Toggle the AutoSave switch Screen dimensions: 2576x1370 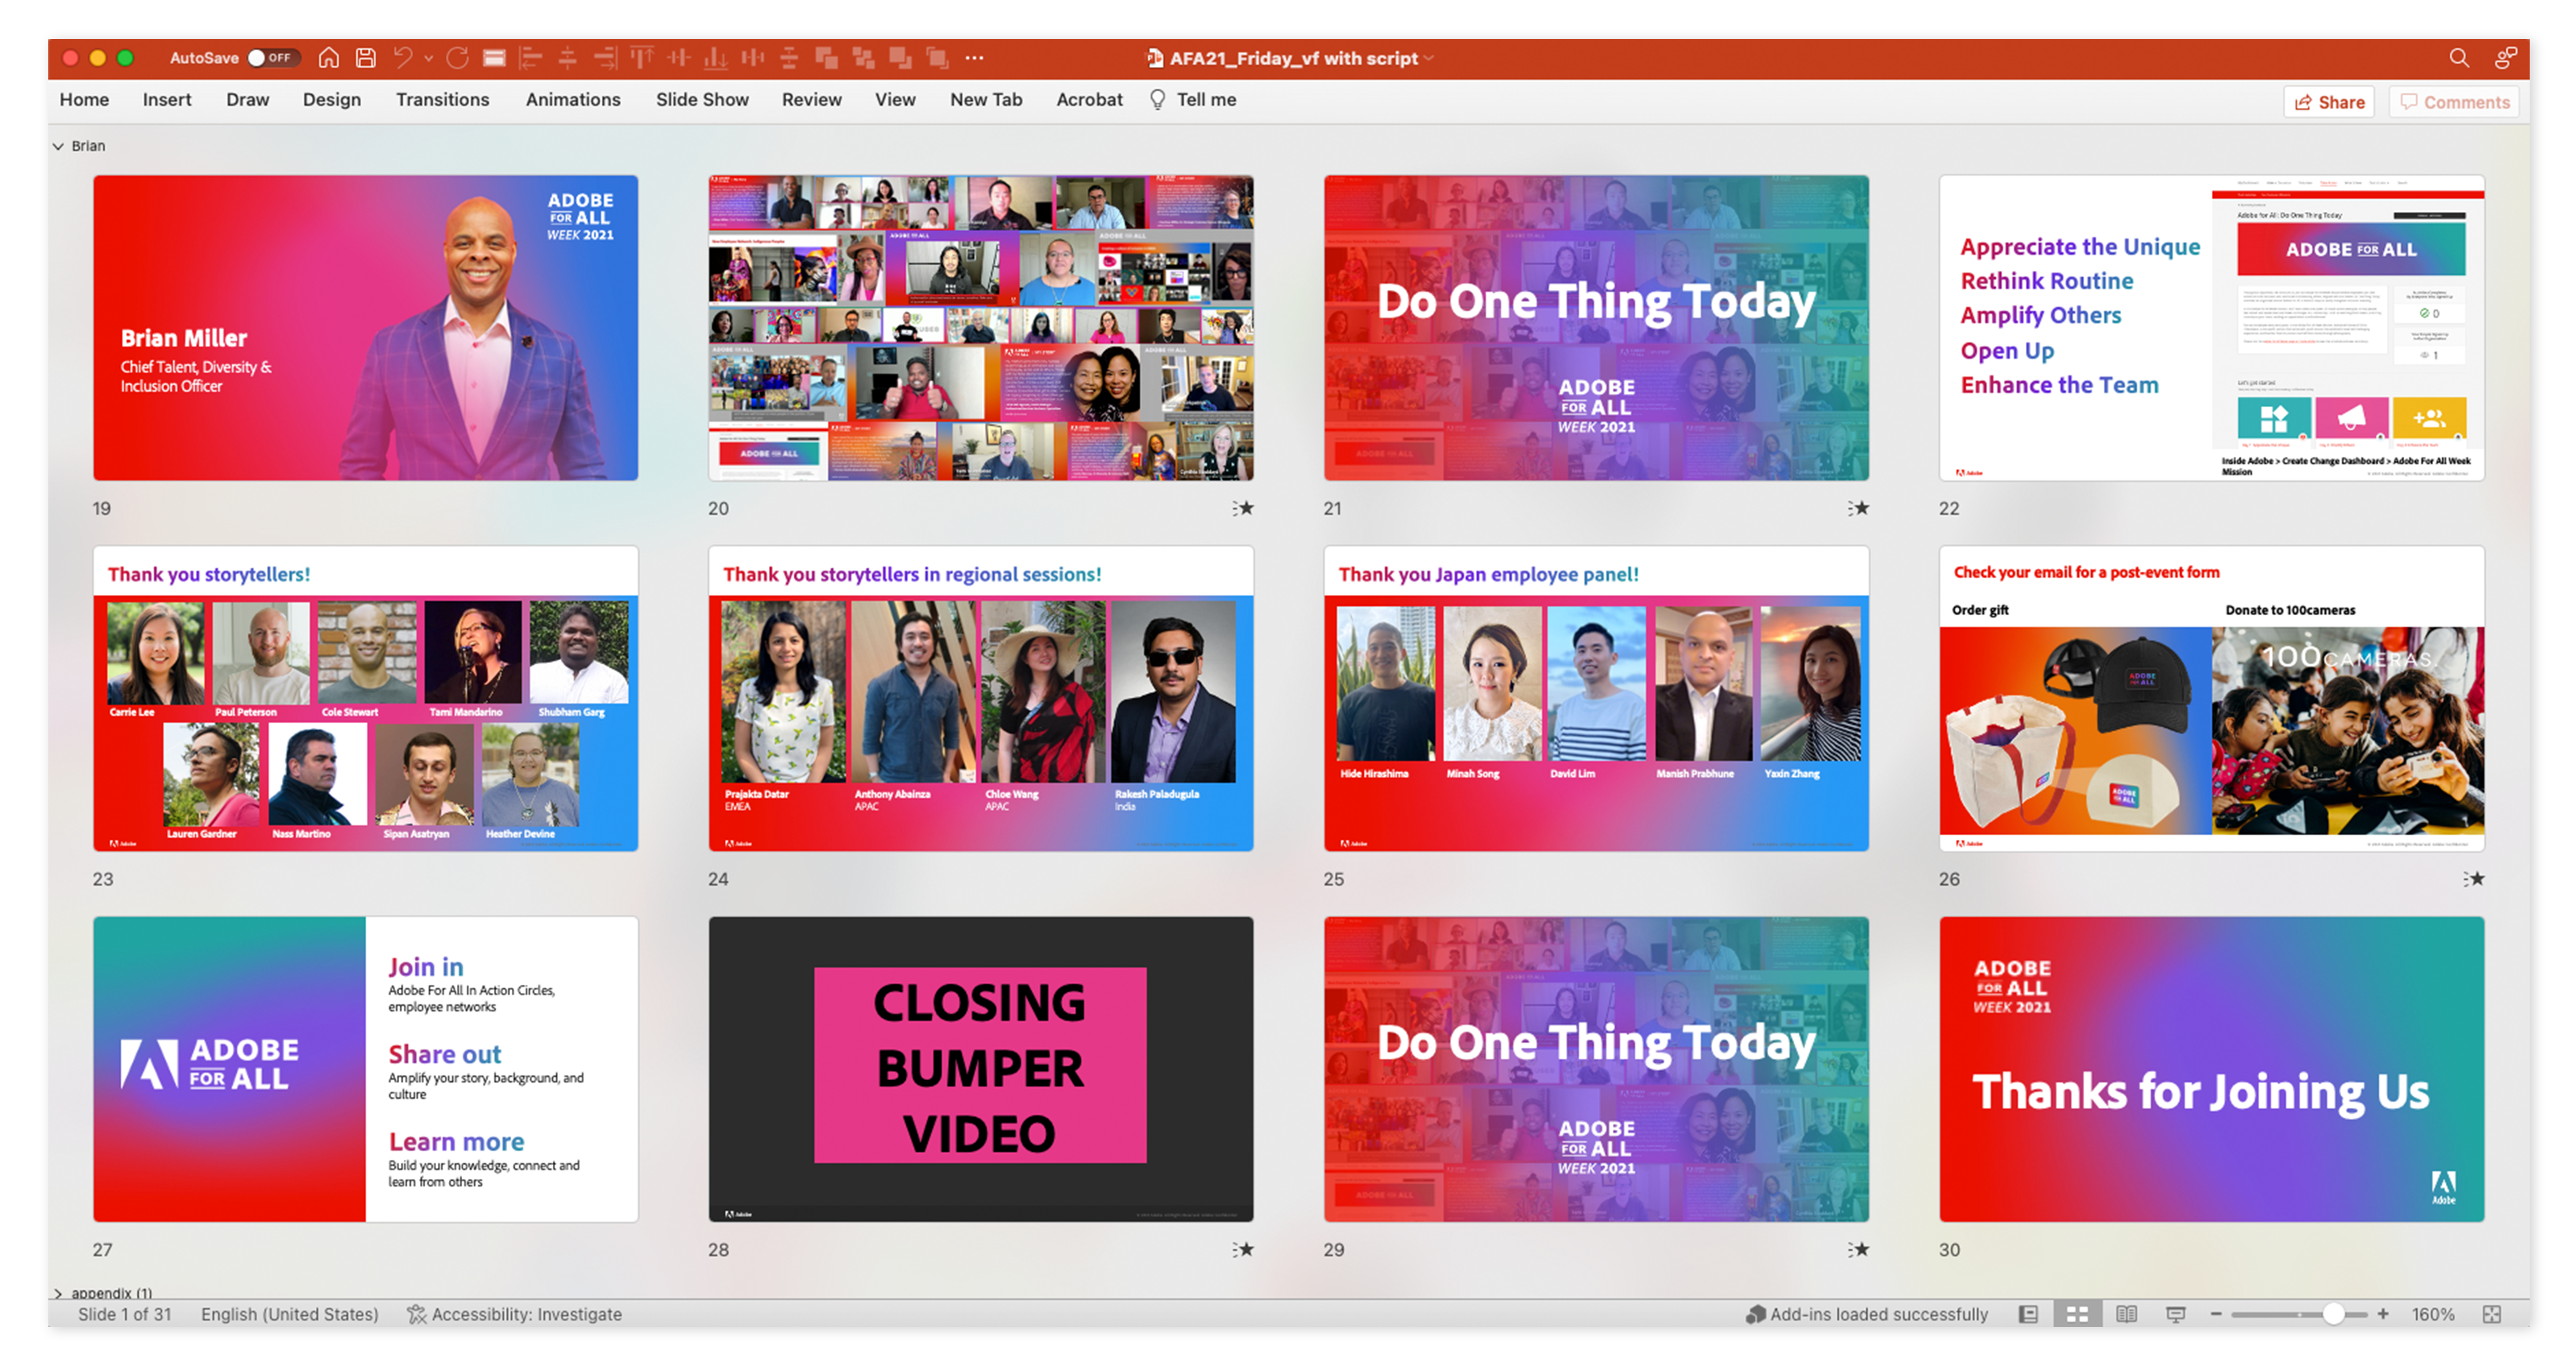pos(272,58)
